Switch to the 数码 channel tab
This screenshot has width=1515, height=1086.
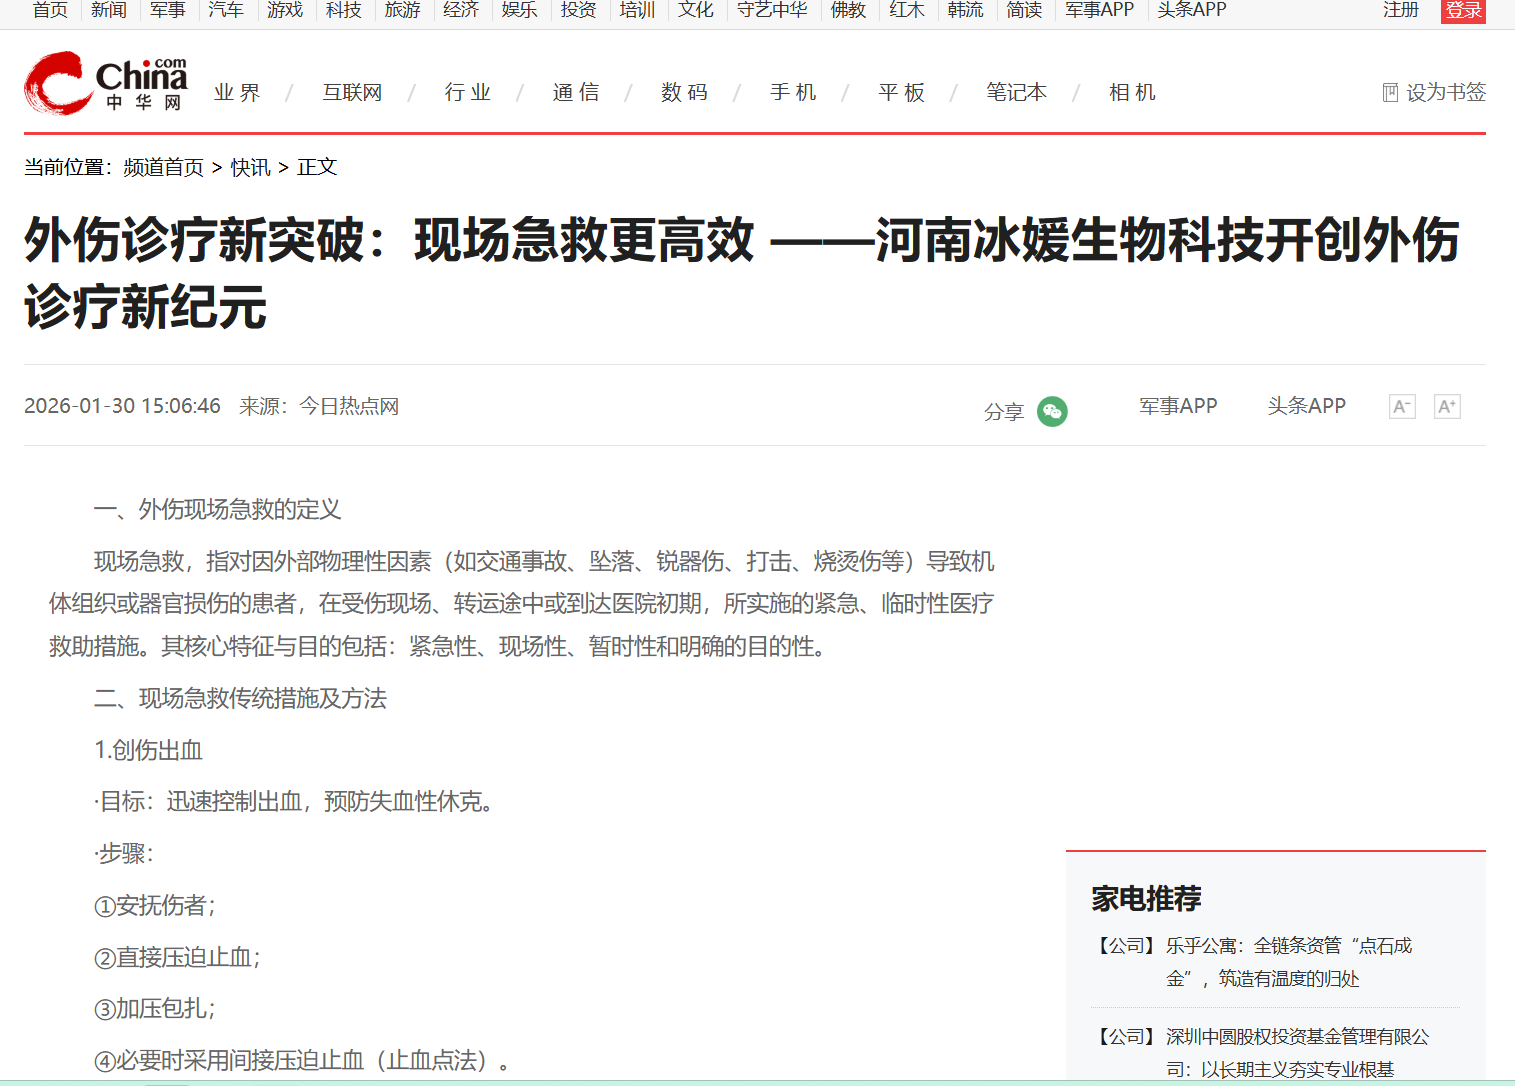[685, 91]
